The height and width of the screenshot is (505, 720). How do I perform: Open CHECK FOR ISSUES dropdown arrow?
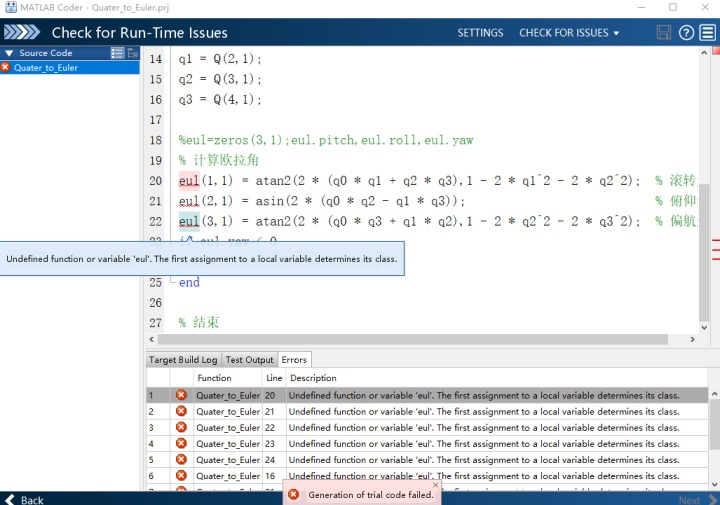click(x=616, y=33)
